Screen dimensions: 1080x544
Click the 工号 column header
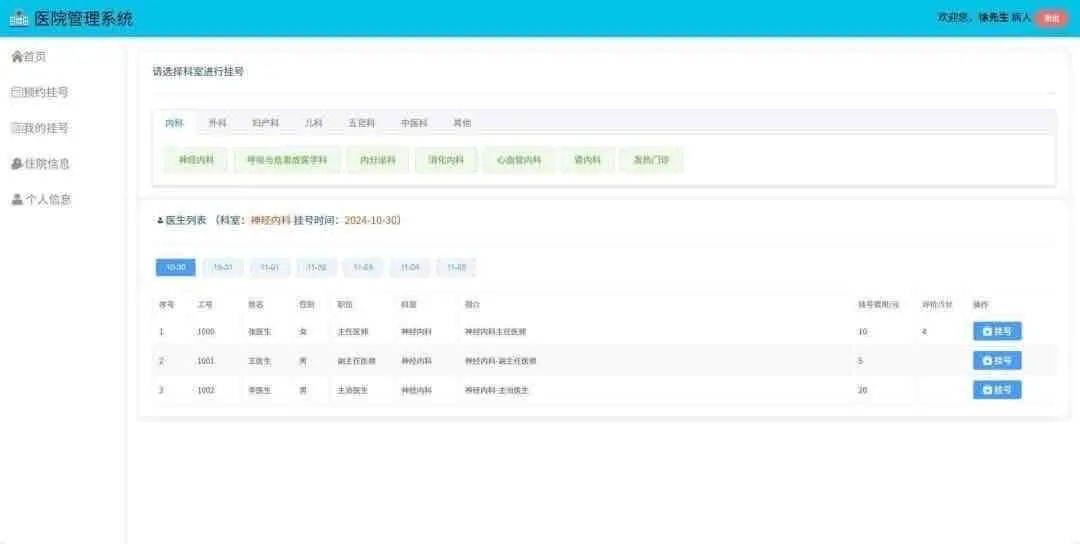pos(205,304)
